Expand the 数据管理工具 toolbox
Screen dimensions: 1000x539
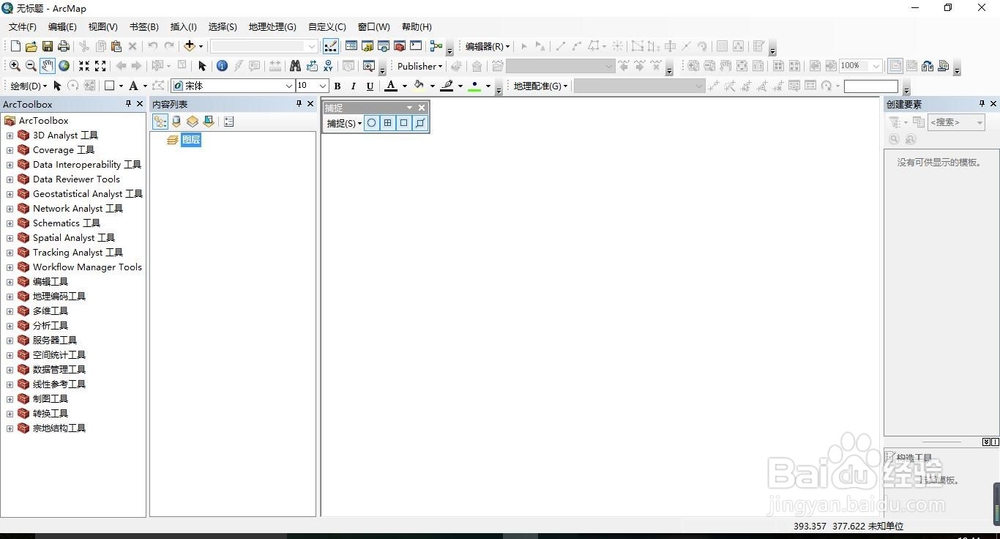point(10,370)
